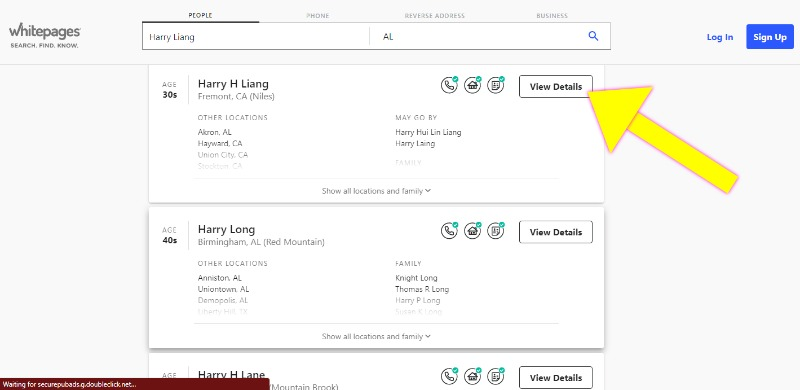Screen dimensions: 800x390
Task: Click the Birmingham, AL (Red Mountain) location text
Action: [x=261, y=242]
